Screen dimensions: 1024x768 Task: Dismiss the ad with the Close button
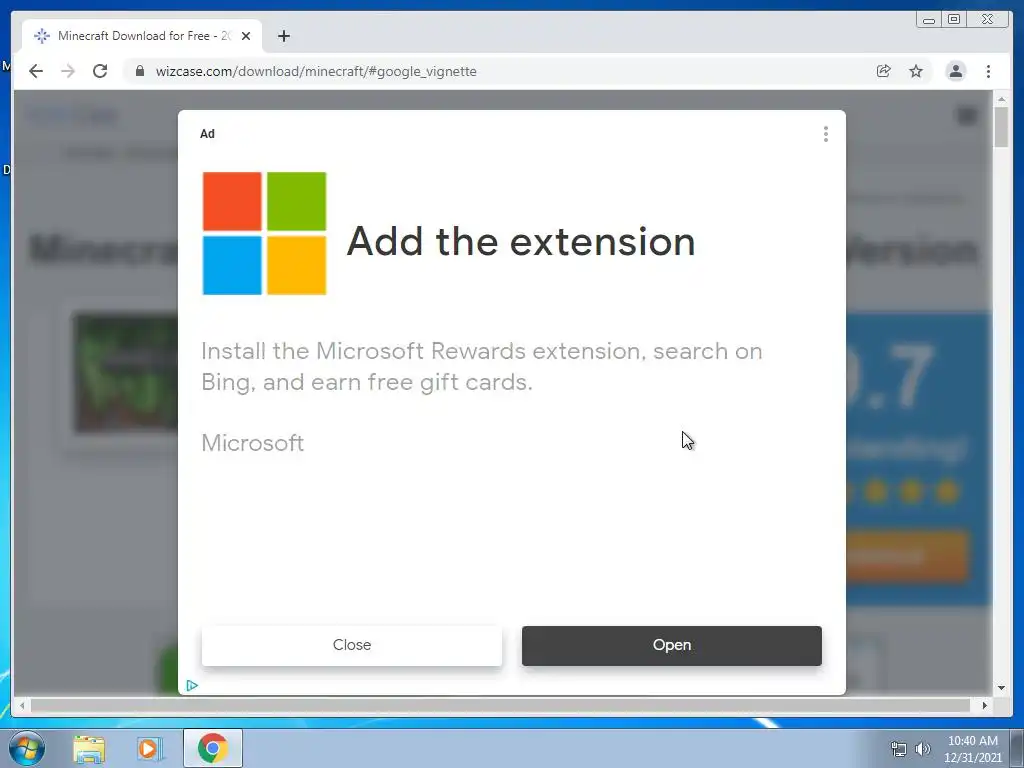pyautogui.click(x=351, y=645)
